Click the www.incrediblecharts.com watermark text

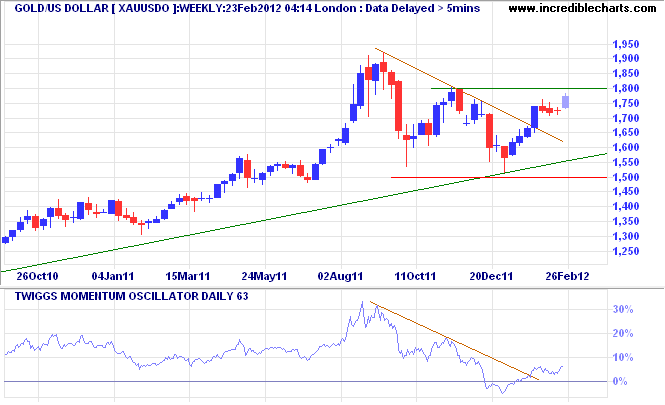[x=582, y=8]
